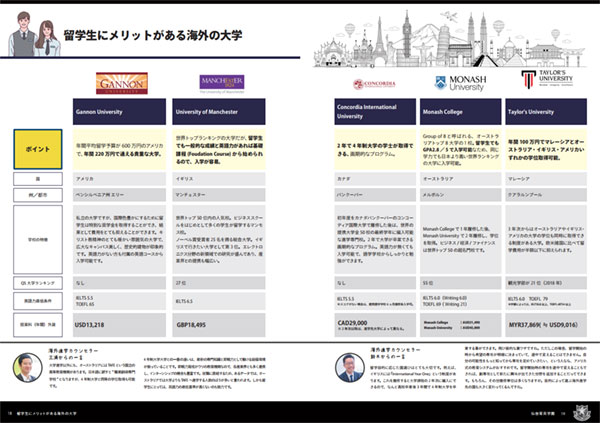600x423 pixels.
Task: Click the 英語力最低条件 row label
Action: click(38, 301)
